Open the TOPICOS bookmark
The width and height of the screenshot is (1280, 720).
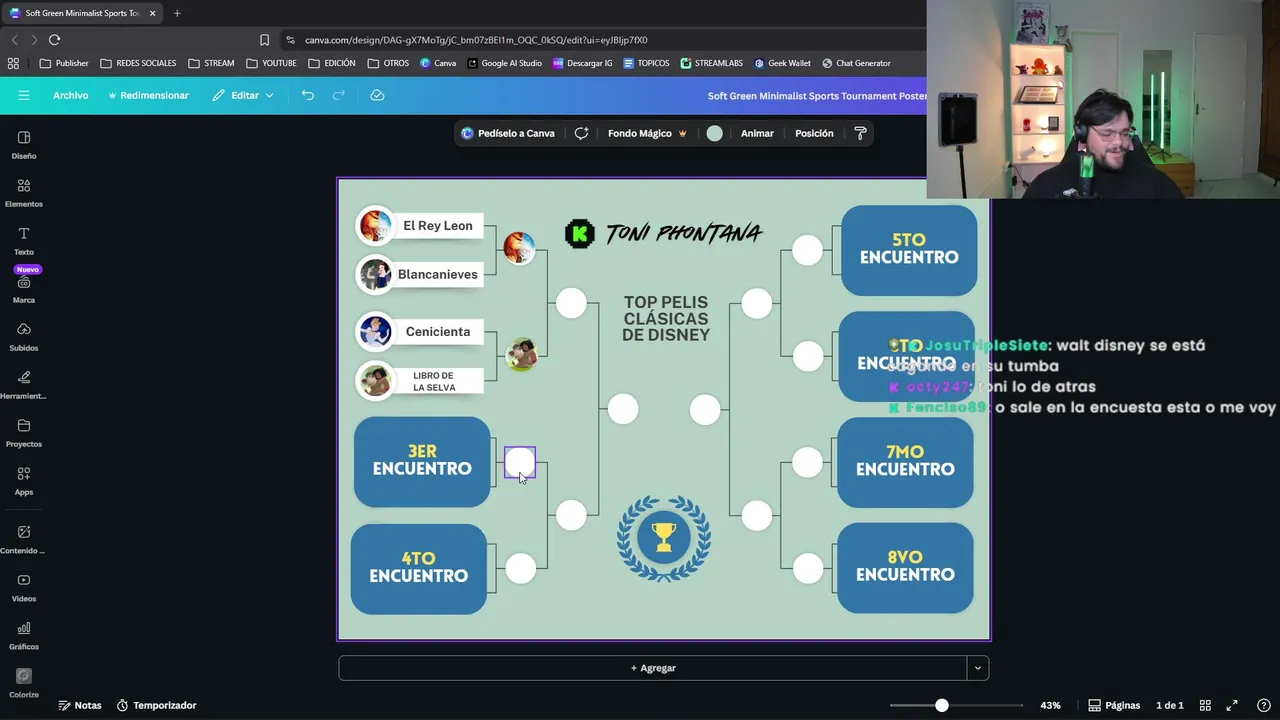(646, 63)
